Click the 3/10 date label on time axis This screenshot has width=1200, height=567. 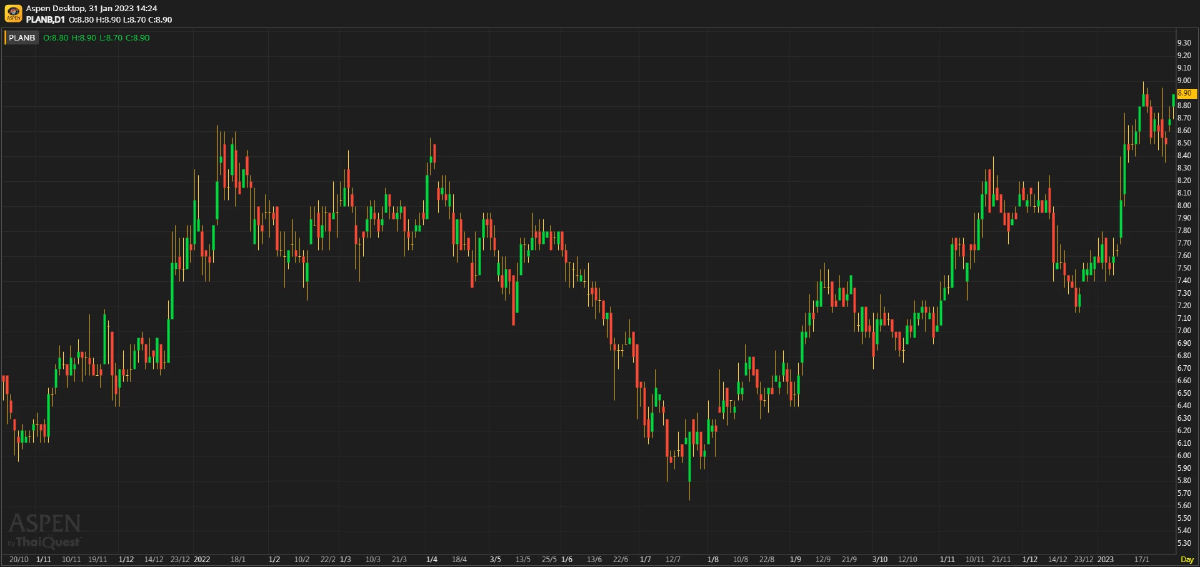tap(880, 558)
